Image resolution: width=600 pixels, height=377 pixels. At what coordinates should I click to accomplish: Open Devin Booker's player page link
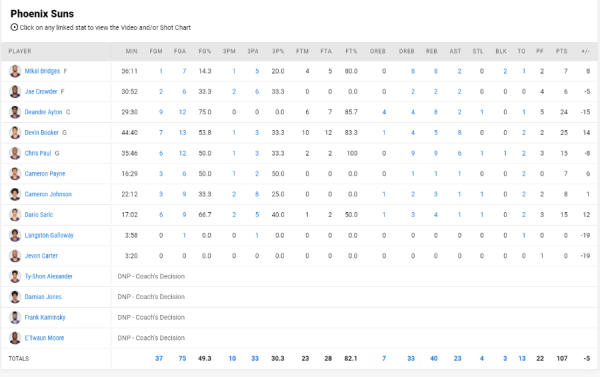[x=41, y=132]
